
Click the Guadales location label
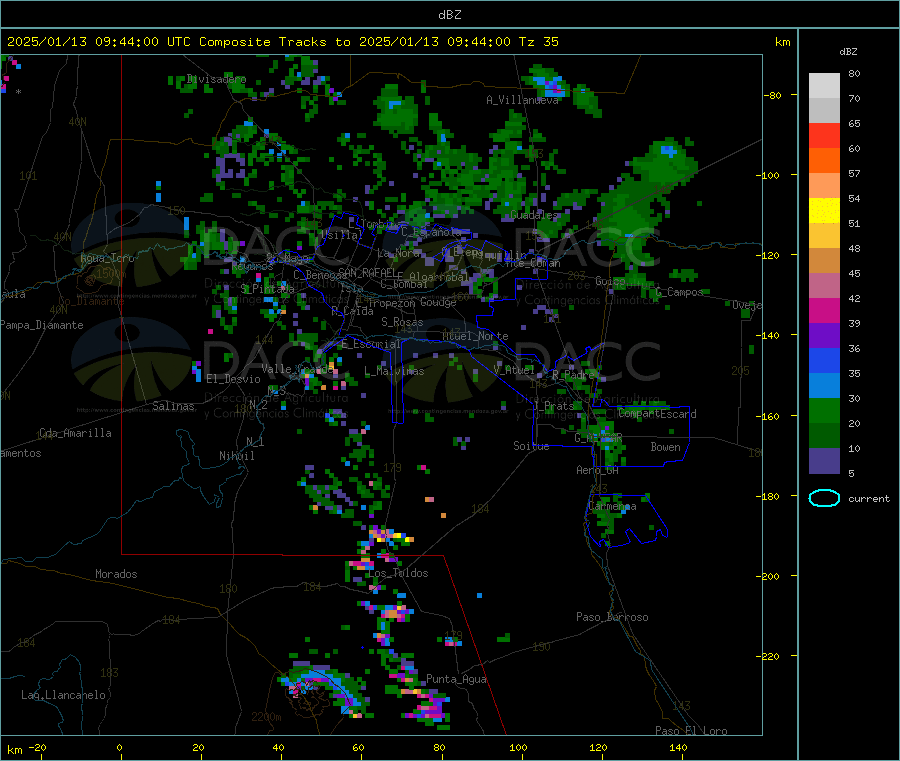point(534,215)
